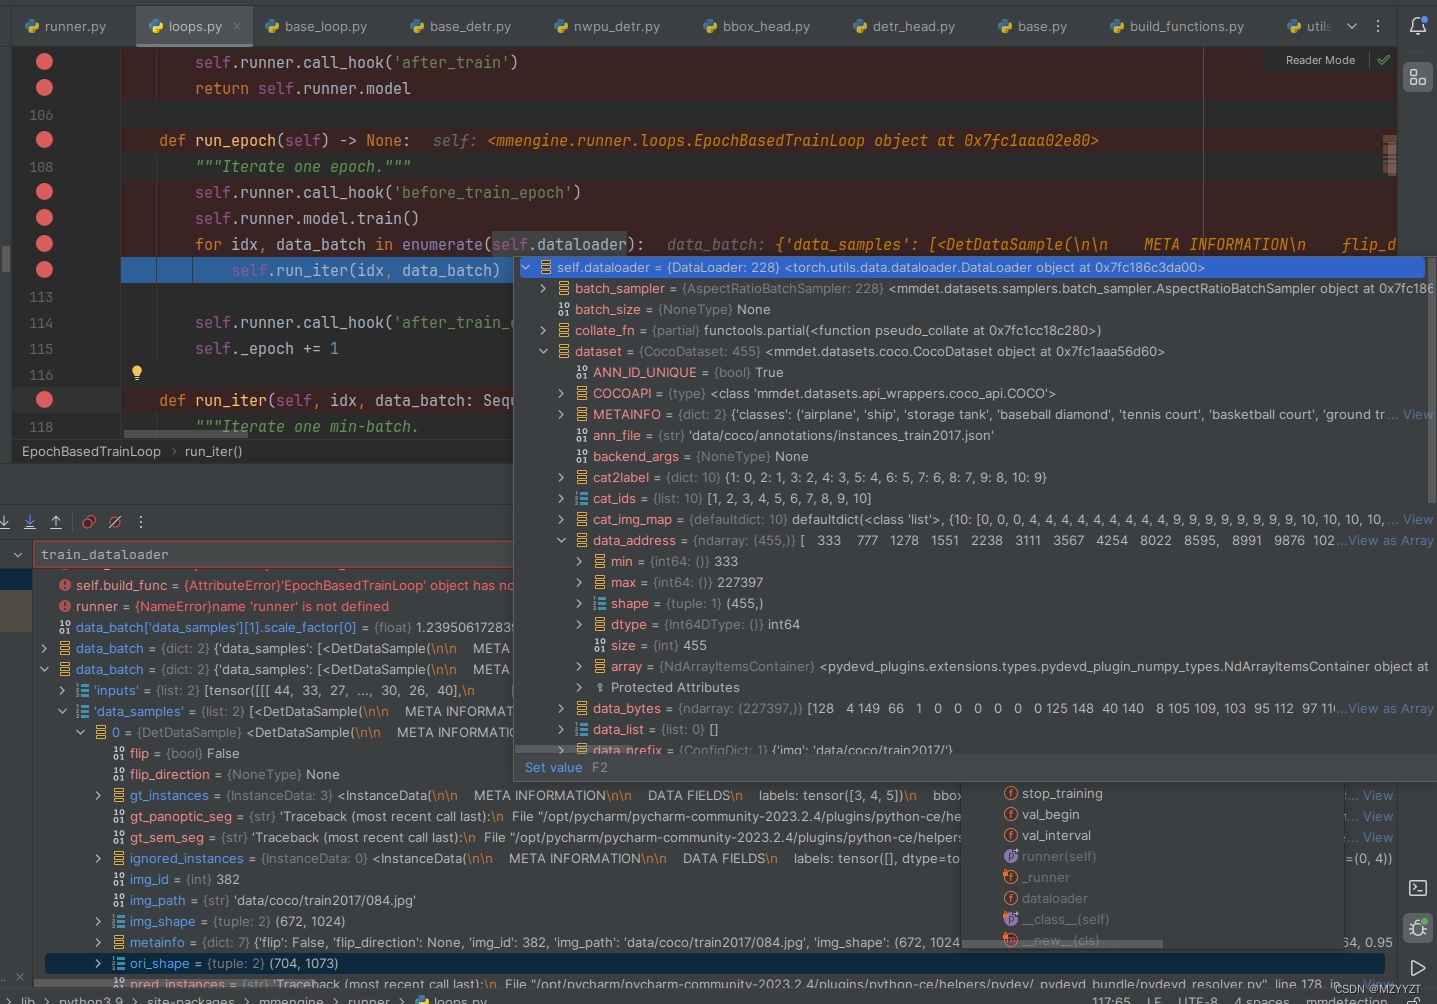The height and width of the screenshot is (1004, 1437).
Task: Switch to build_functions.py tab
Action: [x=1177, y=27]
